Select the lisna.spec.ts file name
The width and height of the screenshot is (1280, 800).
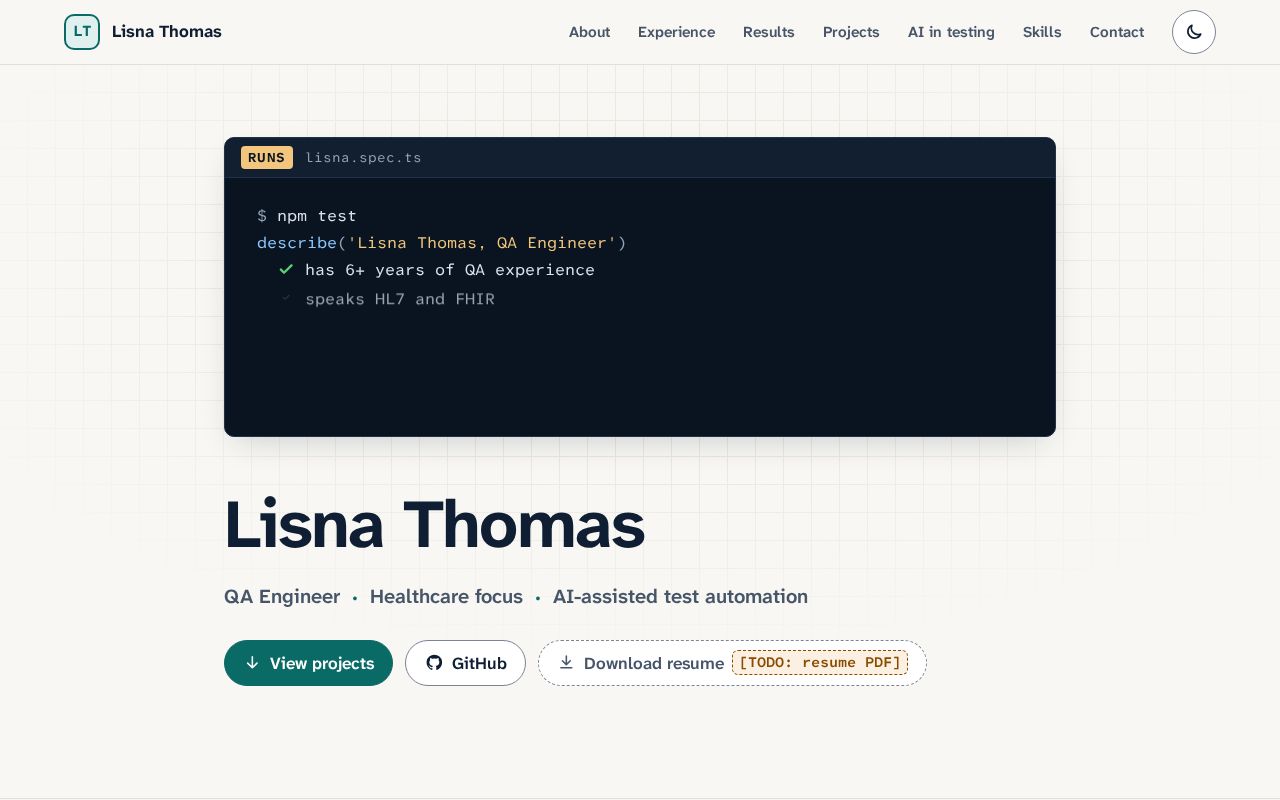pos(364,158)
